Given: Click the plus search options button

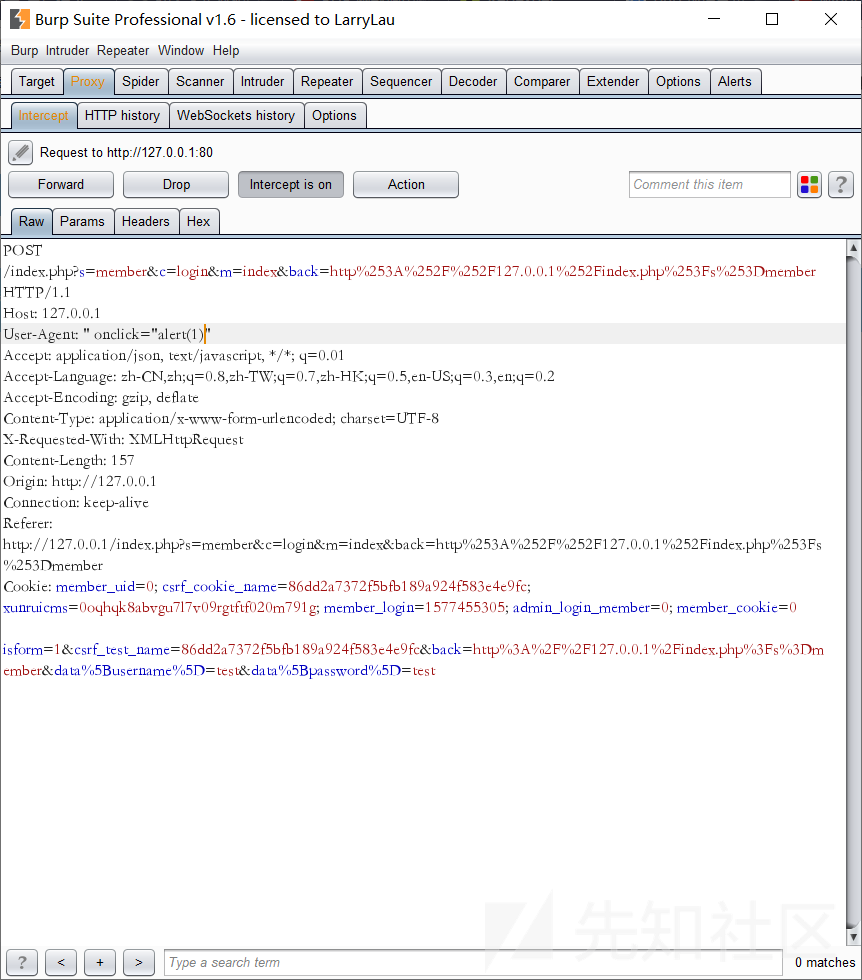Looking at the screenshot, I should coord(99,962).
